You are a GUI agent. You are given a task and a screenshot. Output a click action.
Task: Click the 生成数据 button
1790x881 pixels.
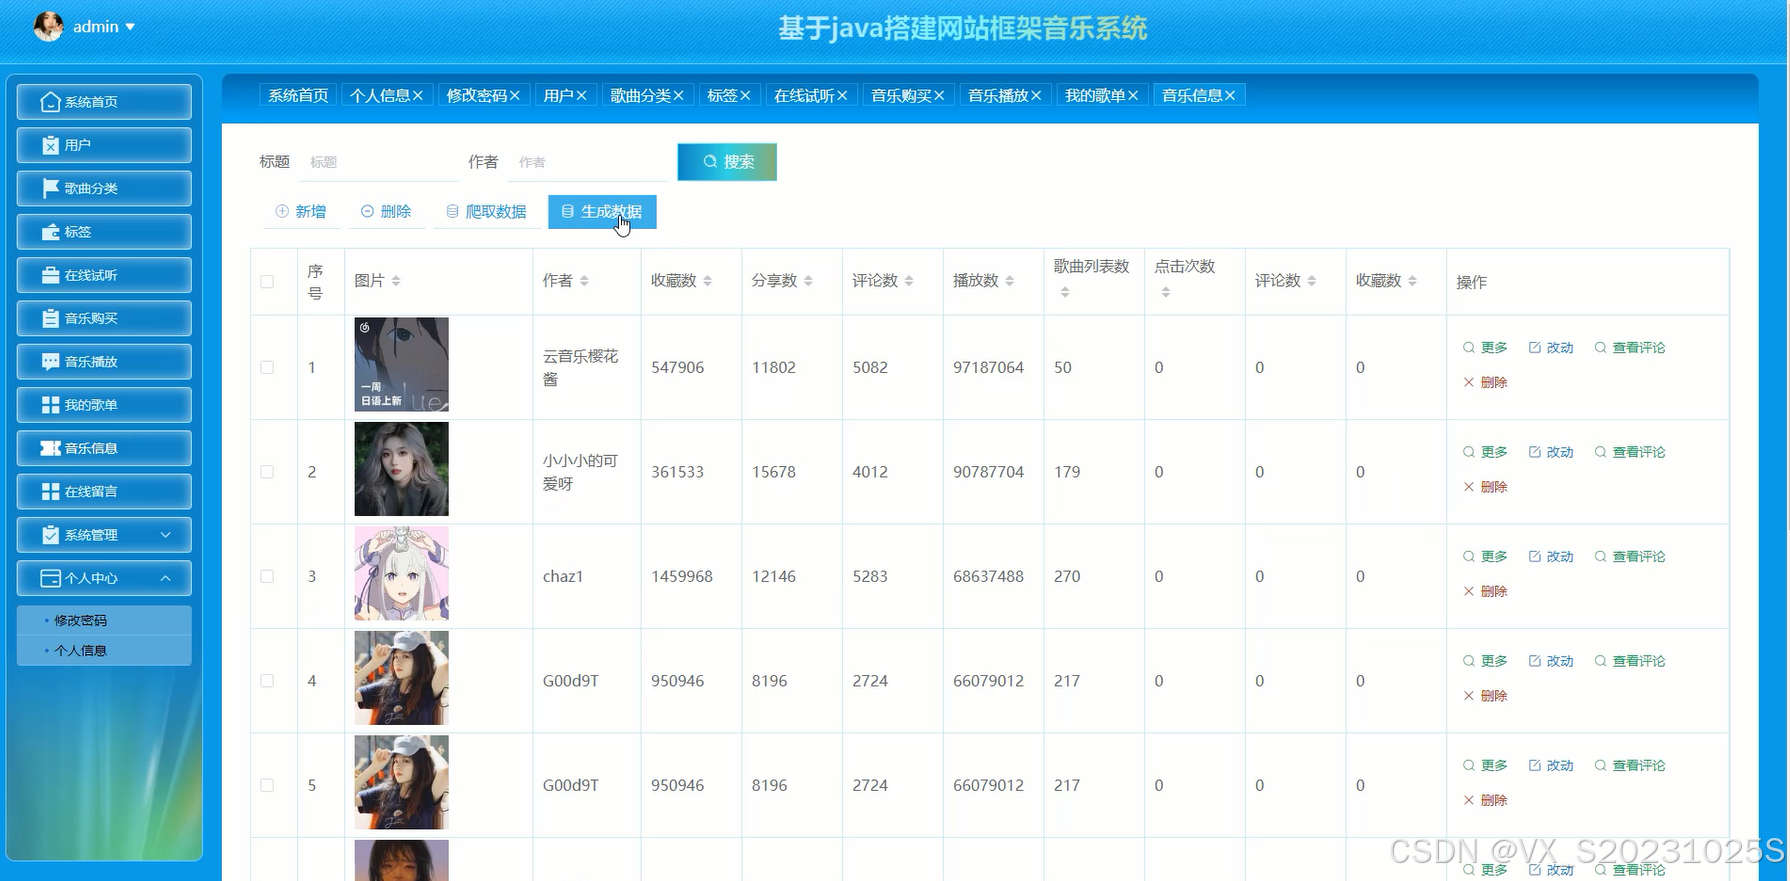pos(602,212)
